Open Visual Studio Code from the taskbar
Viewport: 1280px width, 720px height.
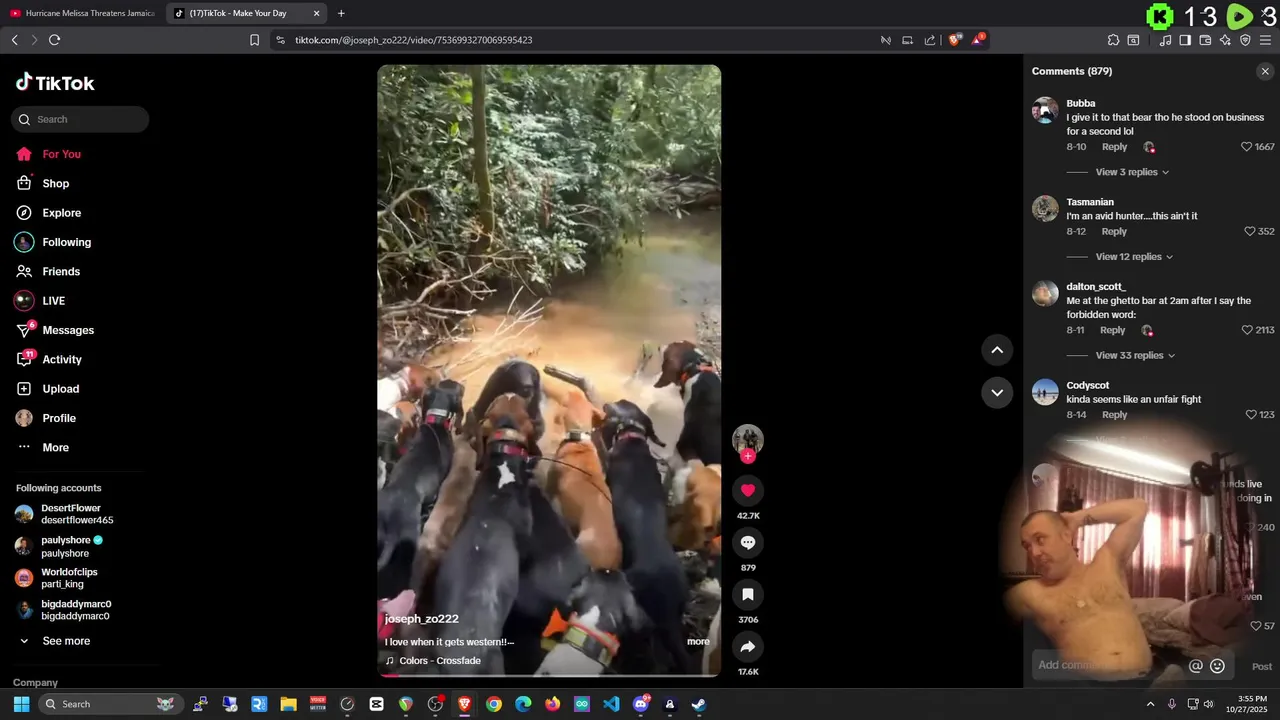tap(611, 704)
